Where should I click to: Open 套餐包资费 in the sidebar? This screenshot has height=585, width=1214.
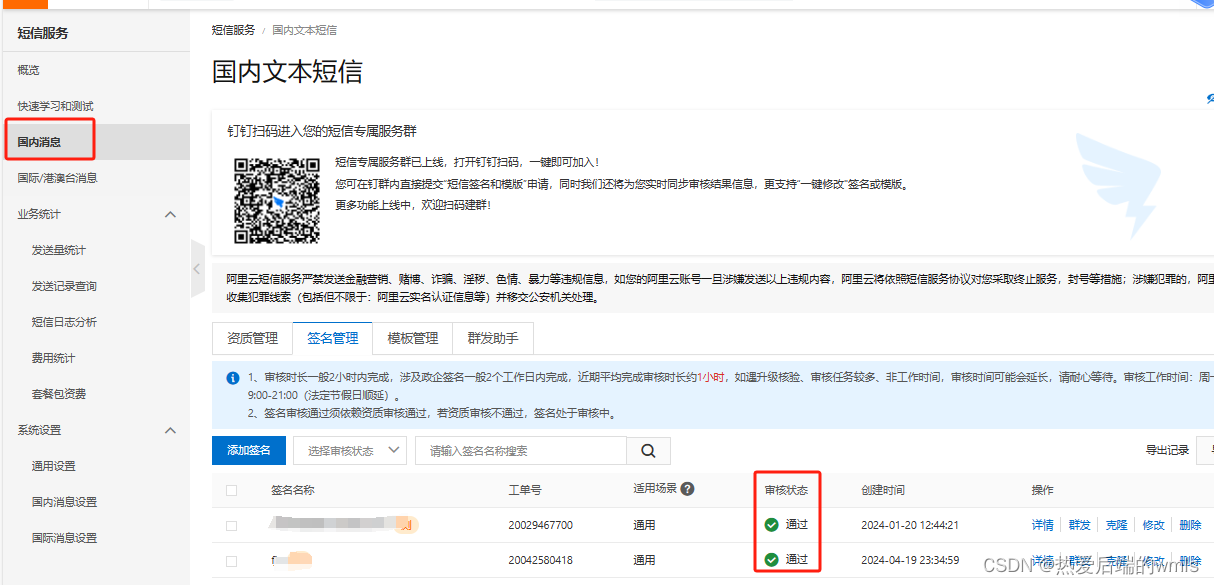[x=59, y=394]
